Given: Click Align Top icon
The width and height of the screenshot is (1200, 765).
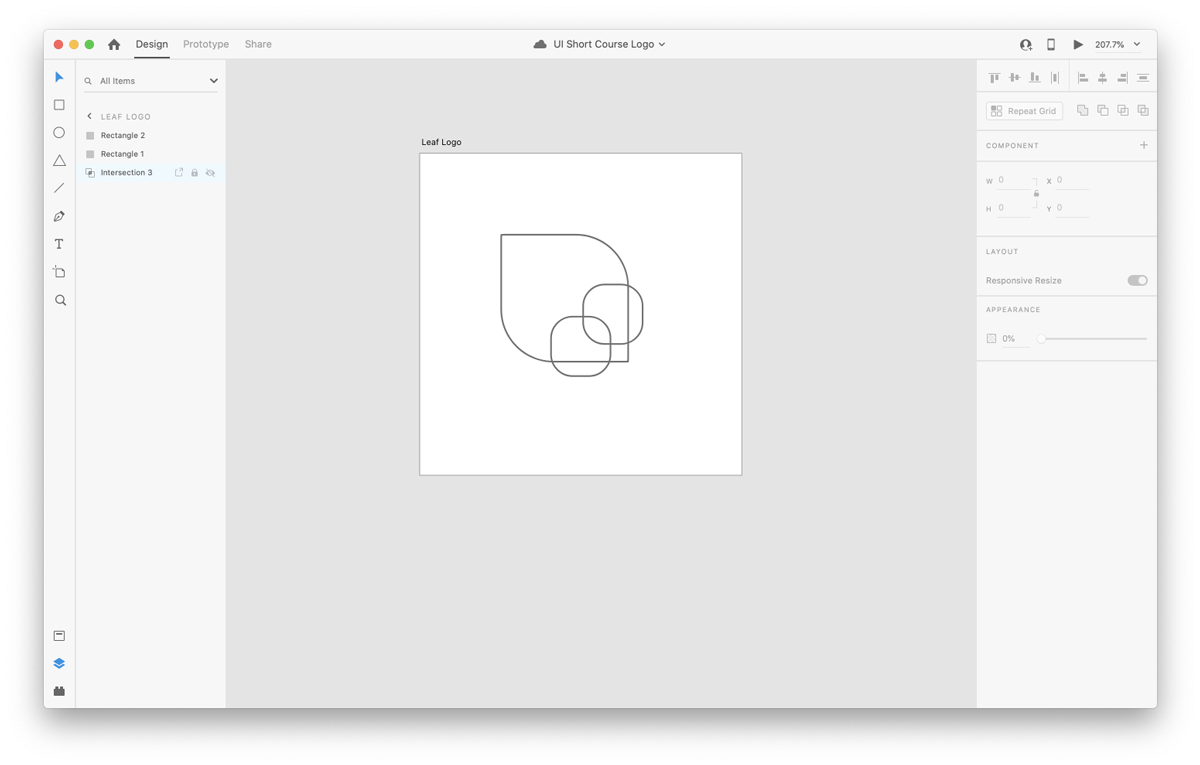Looking at the screenshot, I should pyautogui.click(x=994, y=77).
